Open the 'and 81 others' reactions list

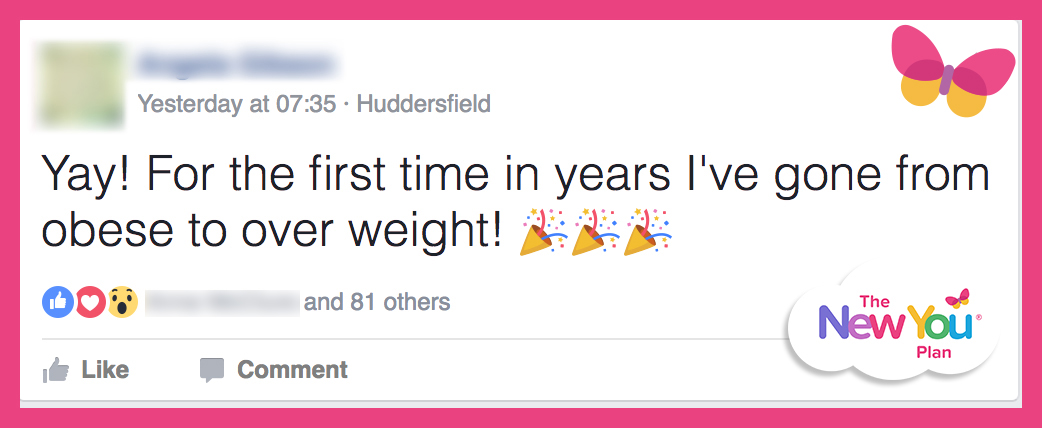(377, 302)
